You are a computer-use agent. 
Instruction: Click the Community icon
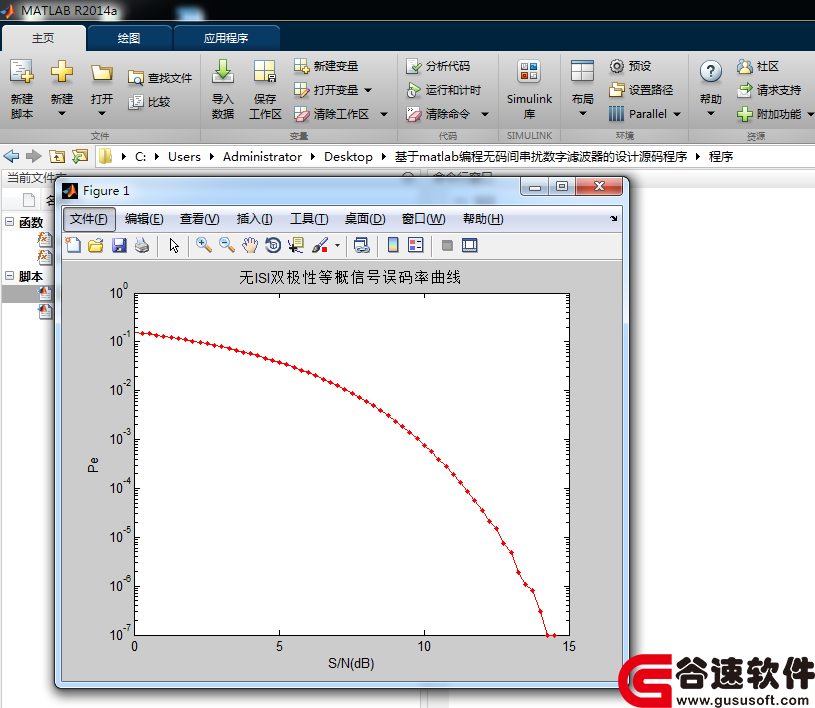pos(744,66)
